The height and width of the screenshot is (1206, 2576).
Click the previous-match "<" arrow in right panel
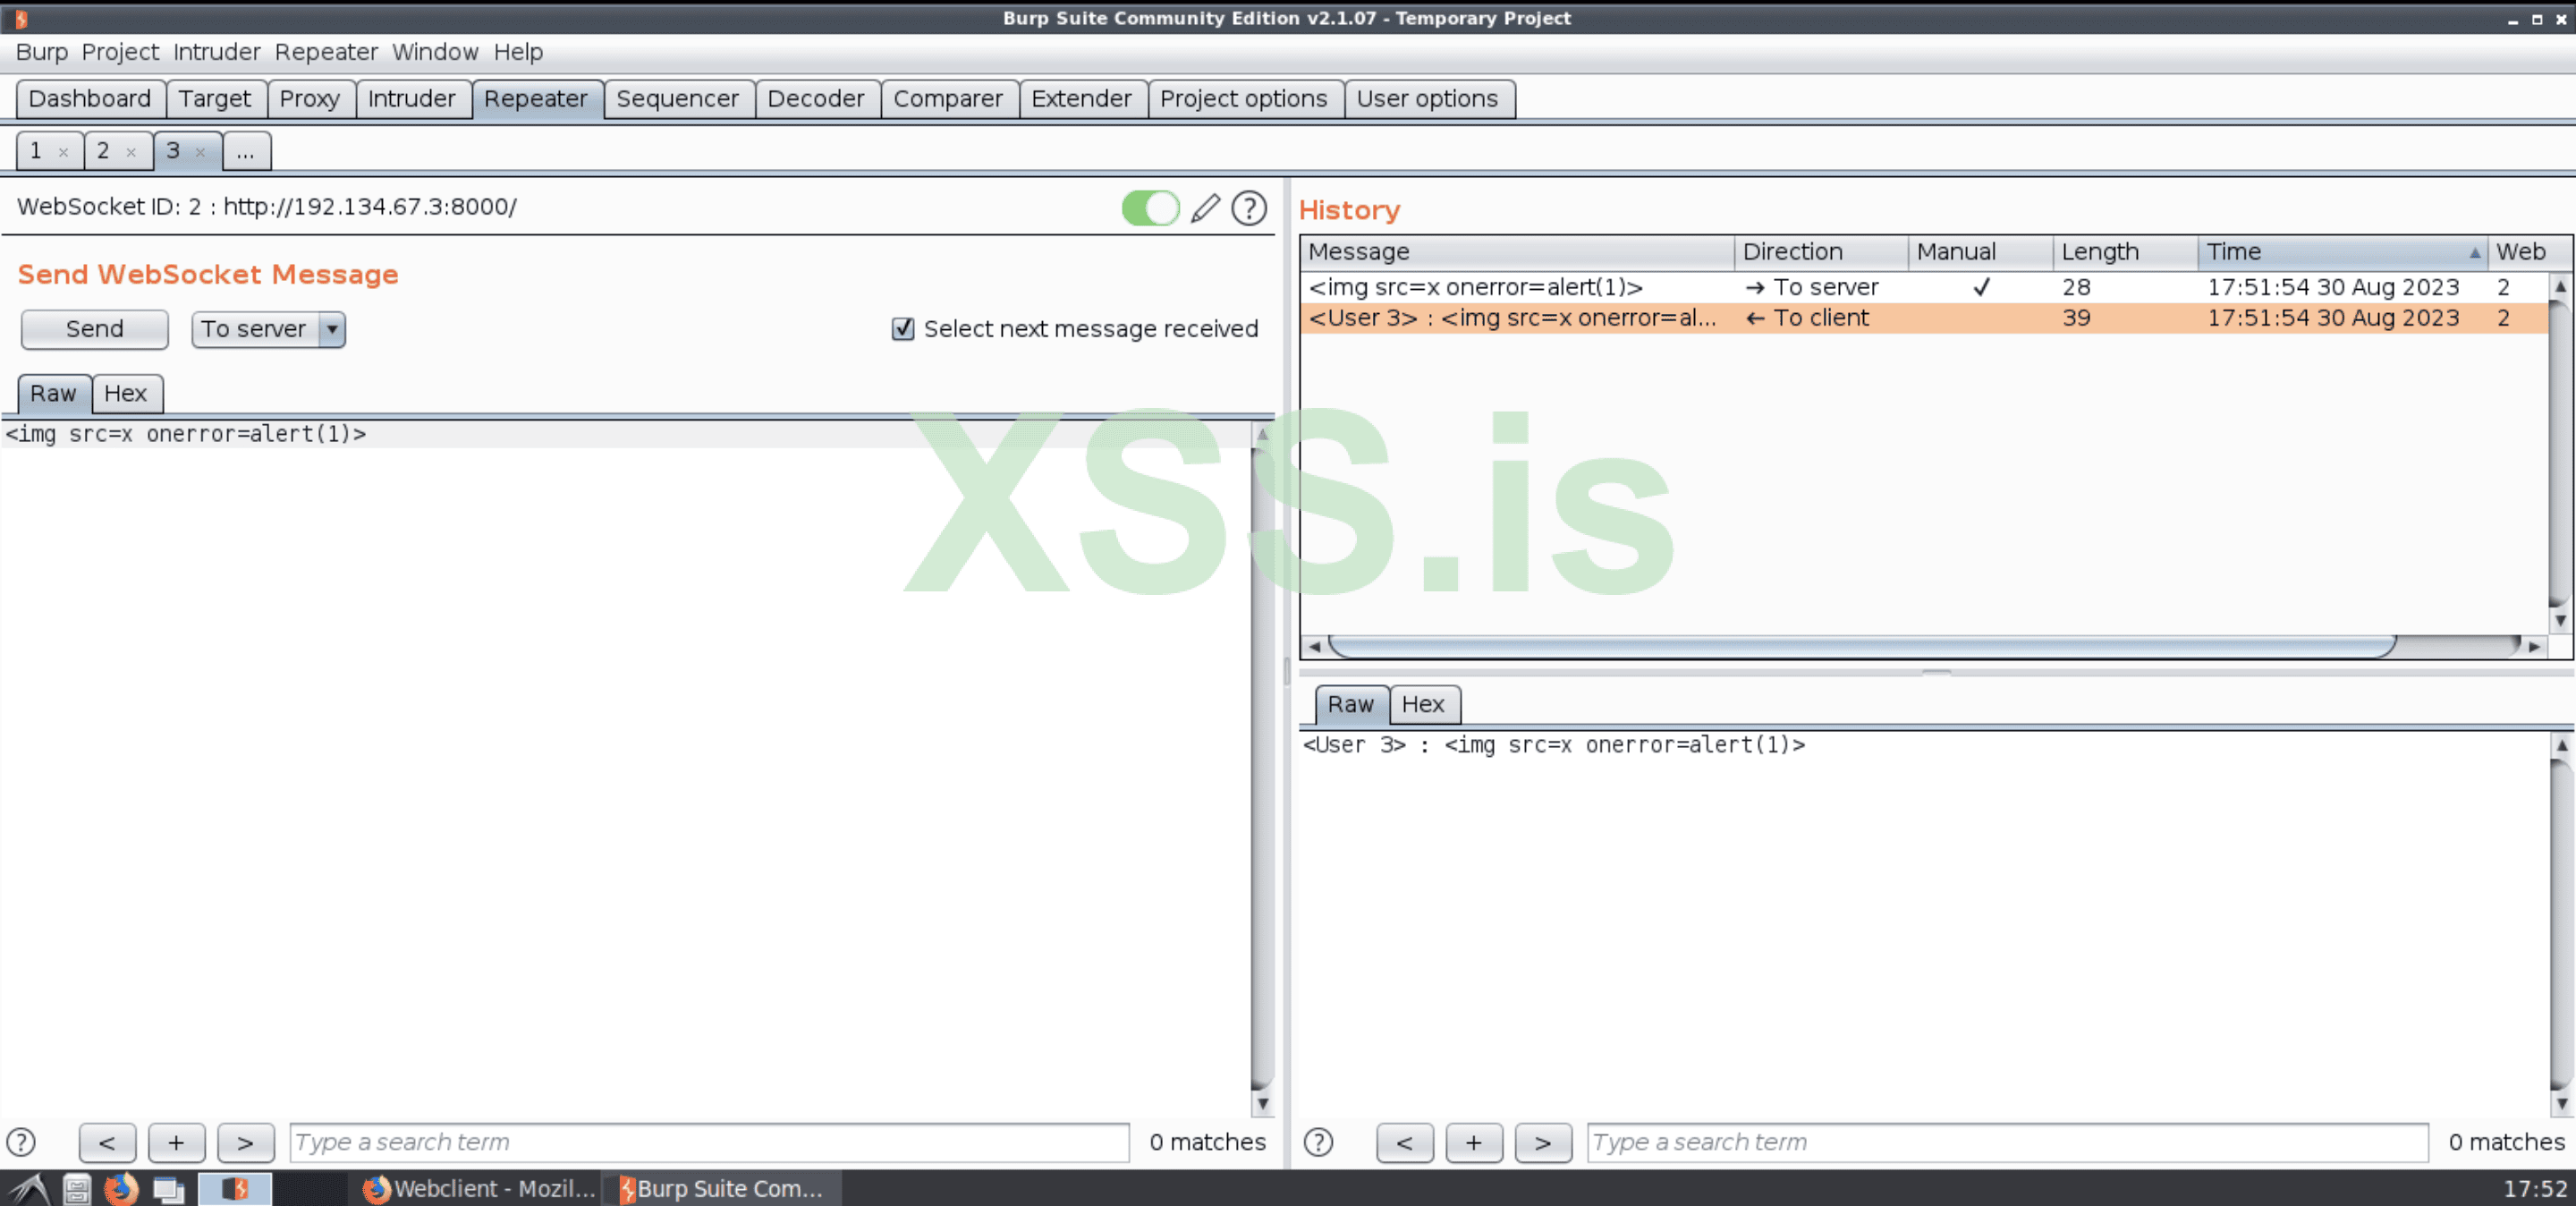click(1404, 1142)
